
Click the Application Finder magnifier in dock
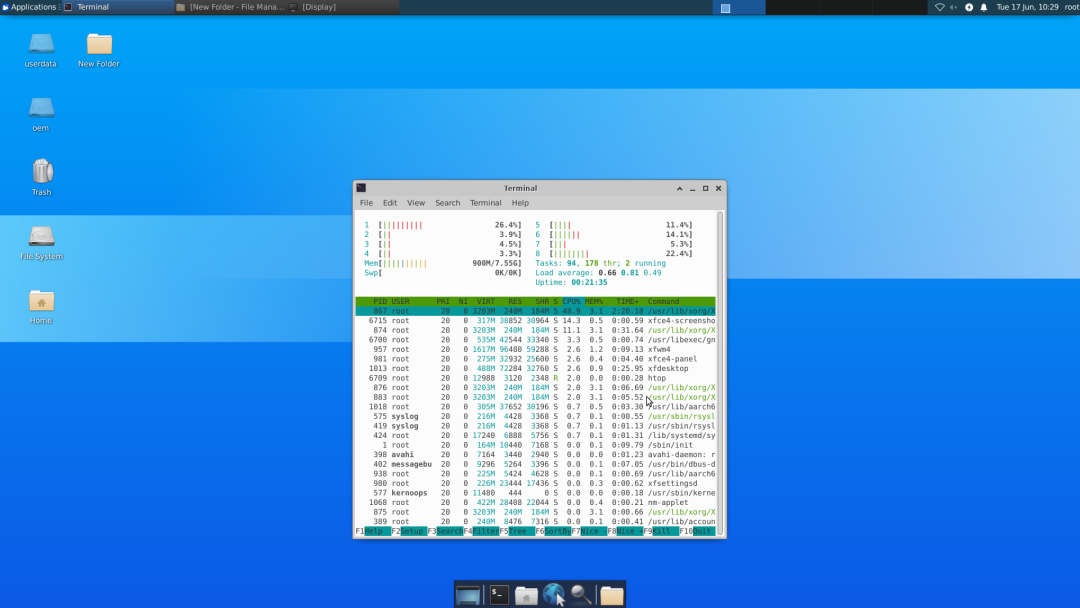[581, 595]
